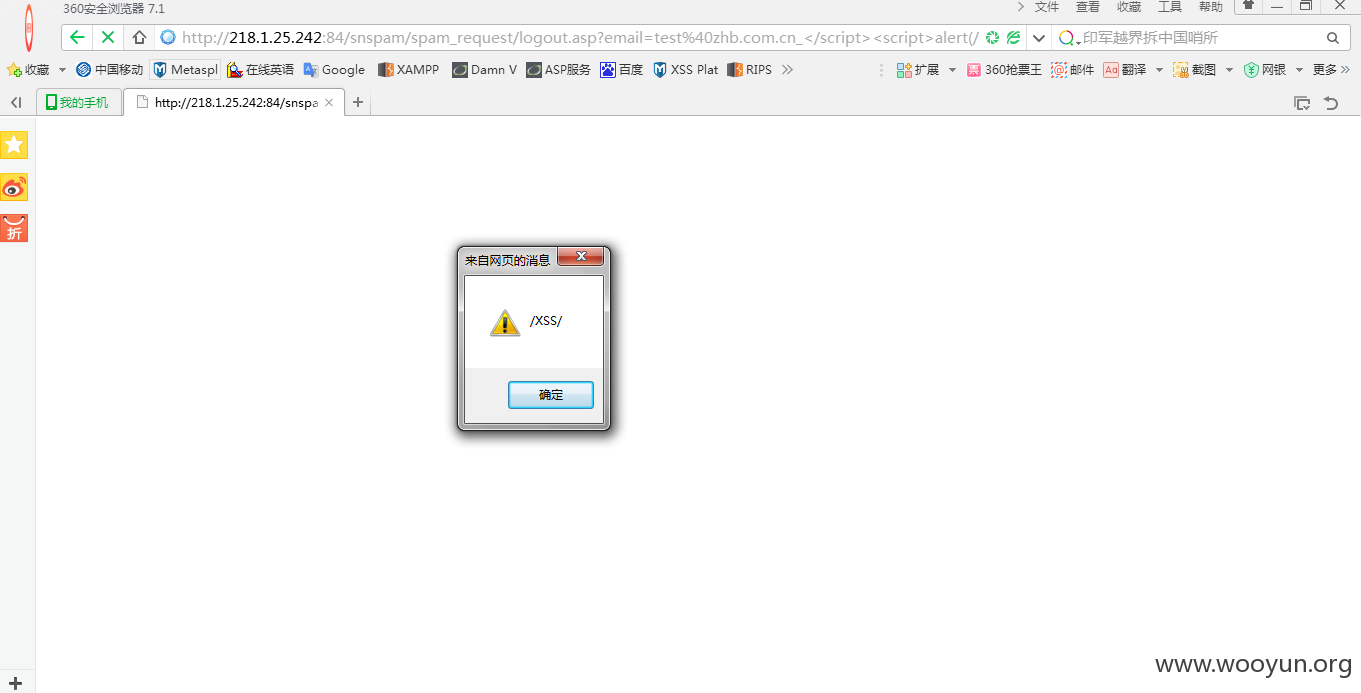
Task: Click the green aperture speed-mode icon
Action: pos(992,38)
